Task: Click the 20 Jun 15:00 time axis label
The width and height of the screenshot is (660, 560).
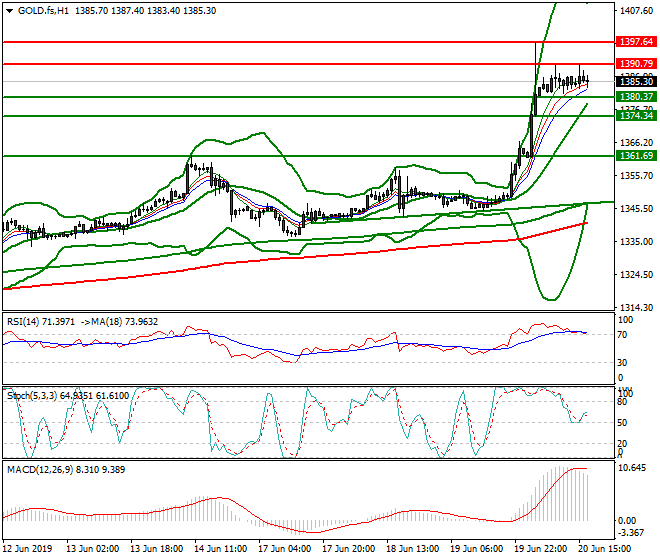Action: [605, 549]
